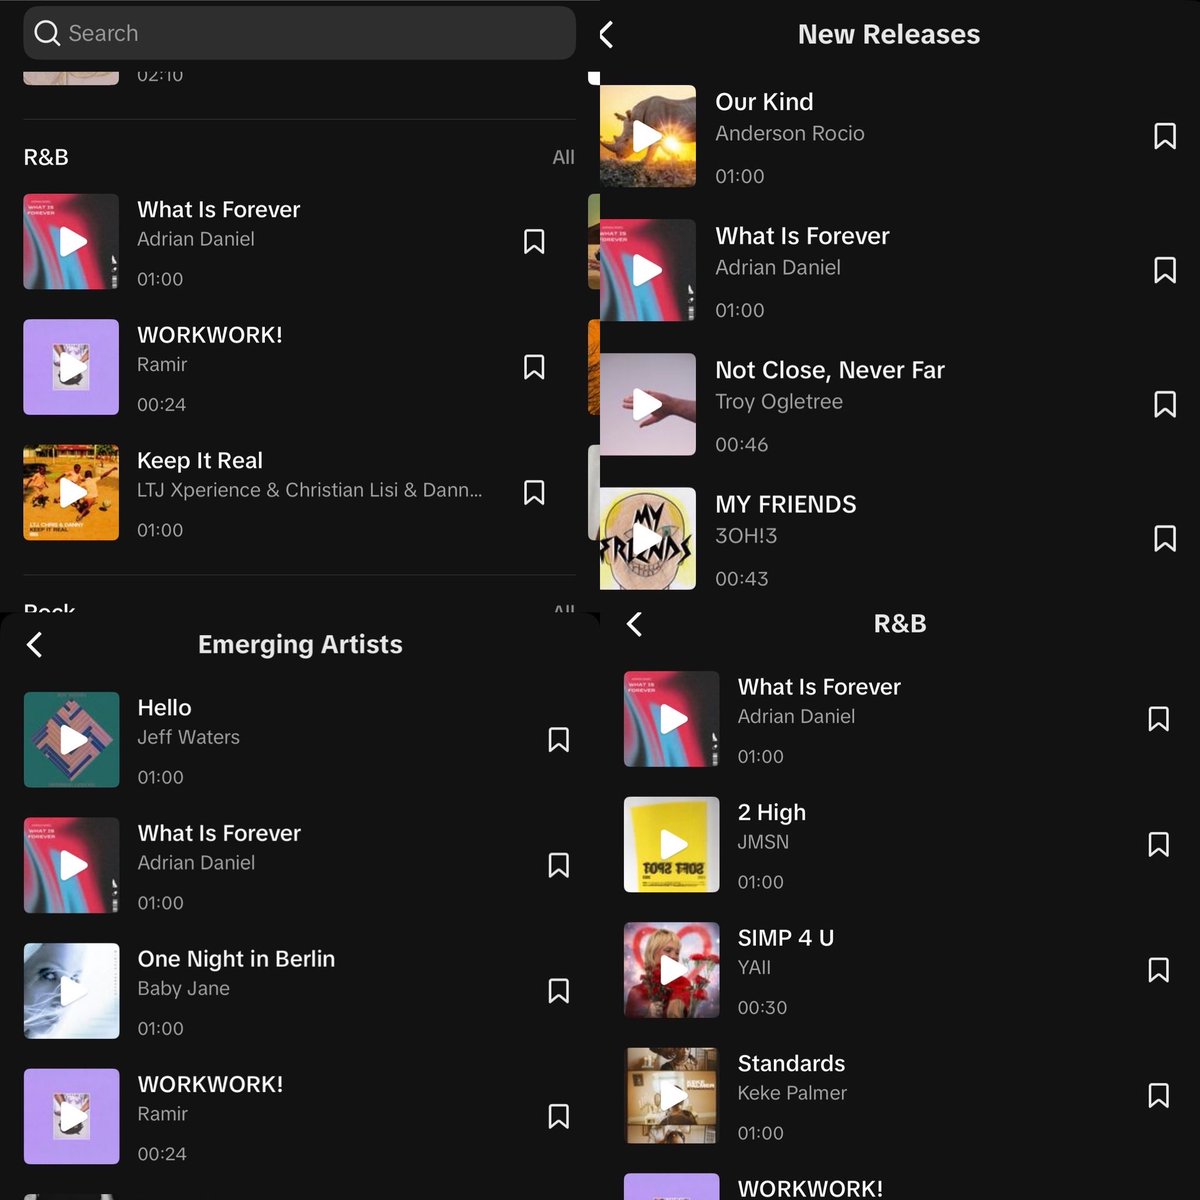Select Standards song title
The width and height of the screenshot is (1200, 1200).
click(791, 1063)
